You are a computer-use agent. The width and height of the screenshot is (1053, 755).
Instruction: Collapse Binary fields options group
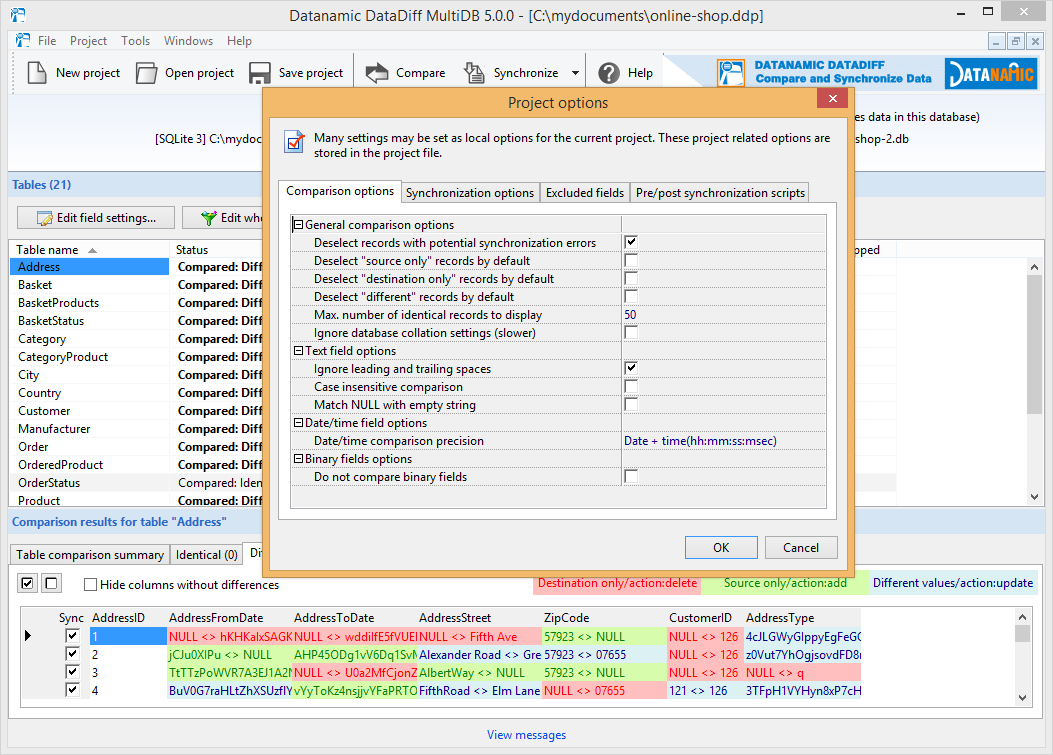(x=299, y=459)
